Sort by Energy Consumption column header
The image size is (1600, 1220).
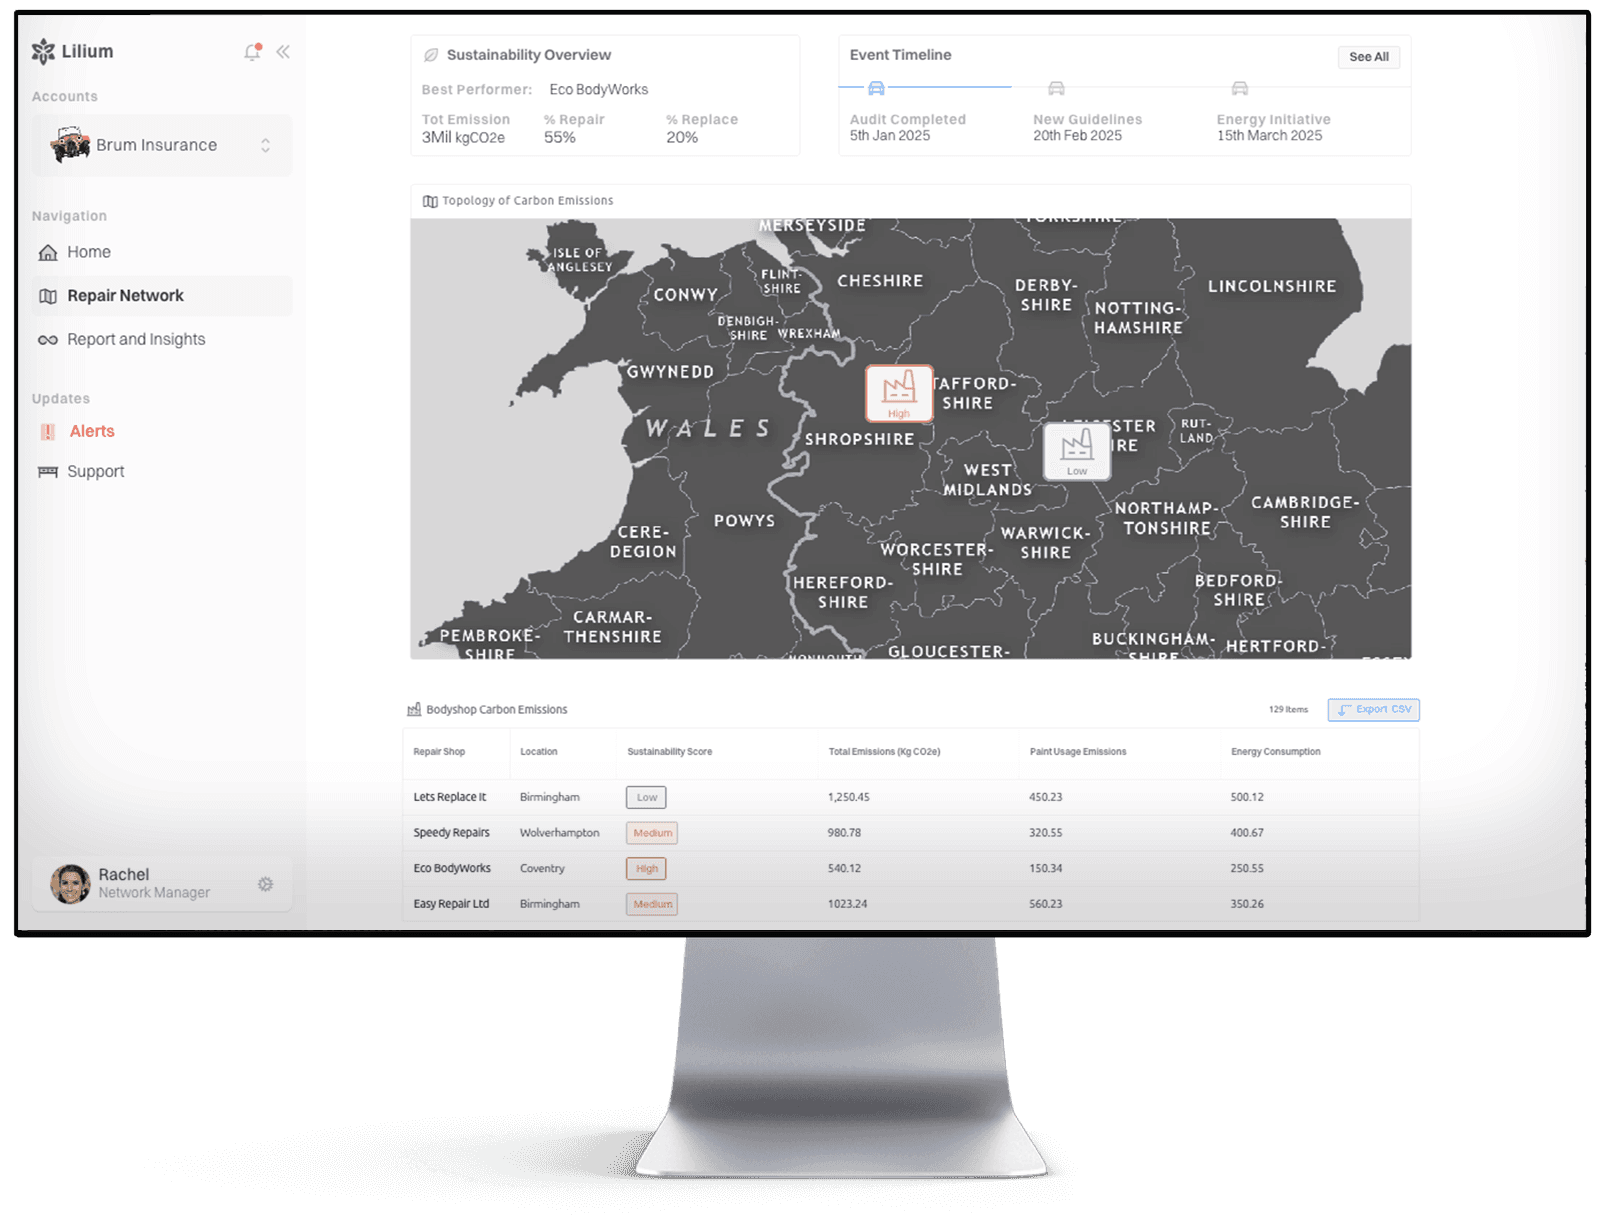[1275, 752]
